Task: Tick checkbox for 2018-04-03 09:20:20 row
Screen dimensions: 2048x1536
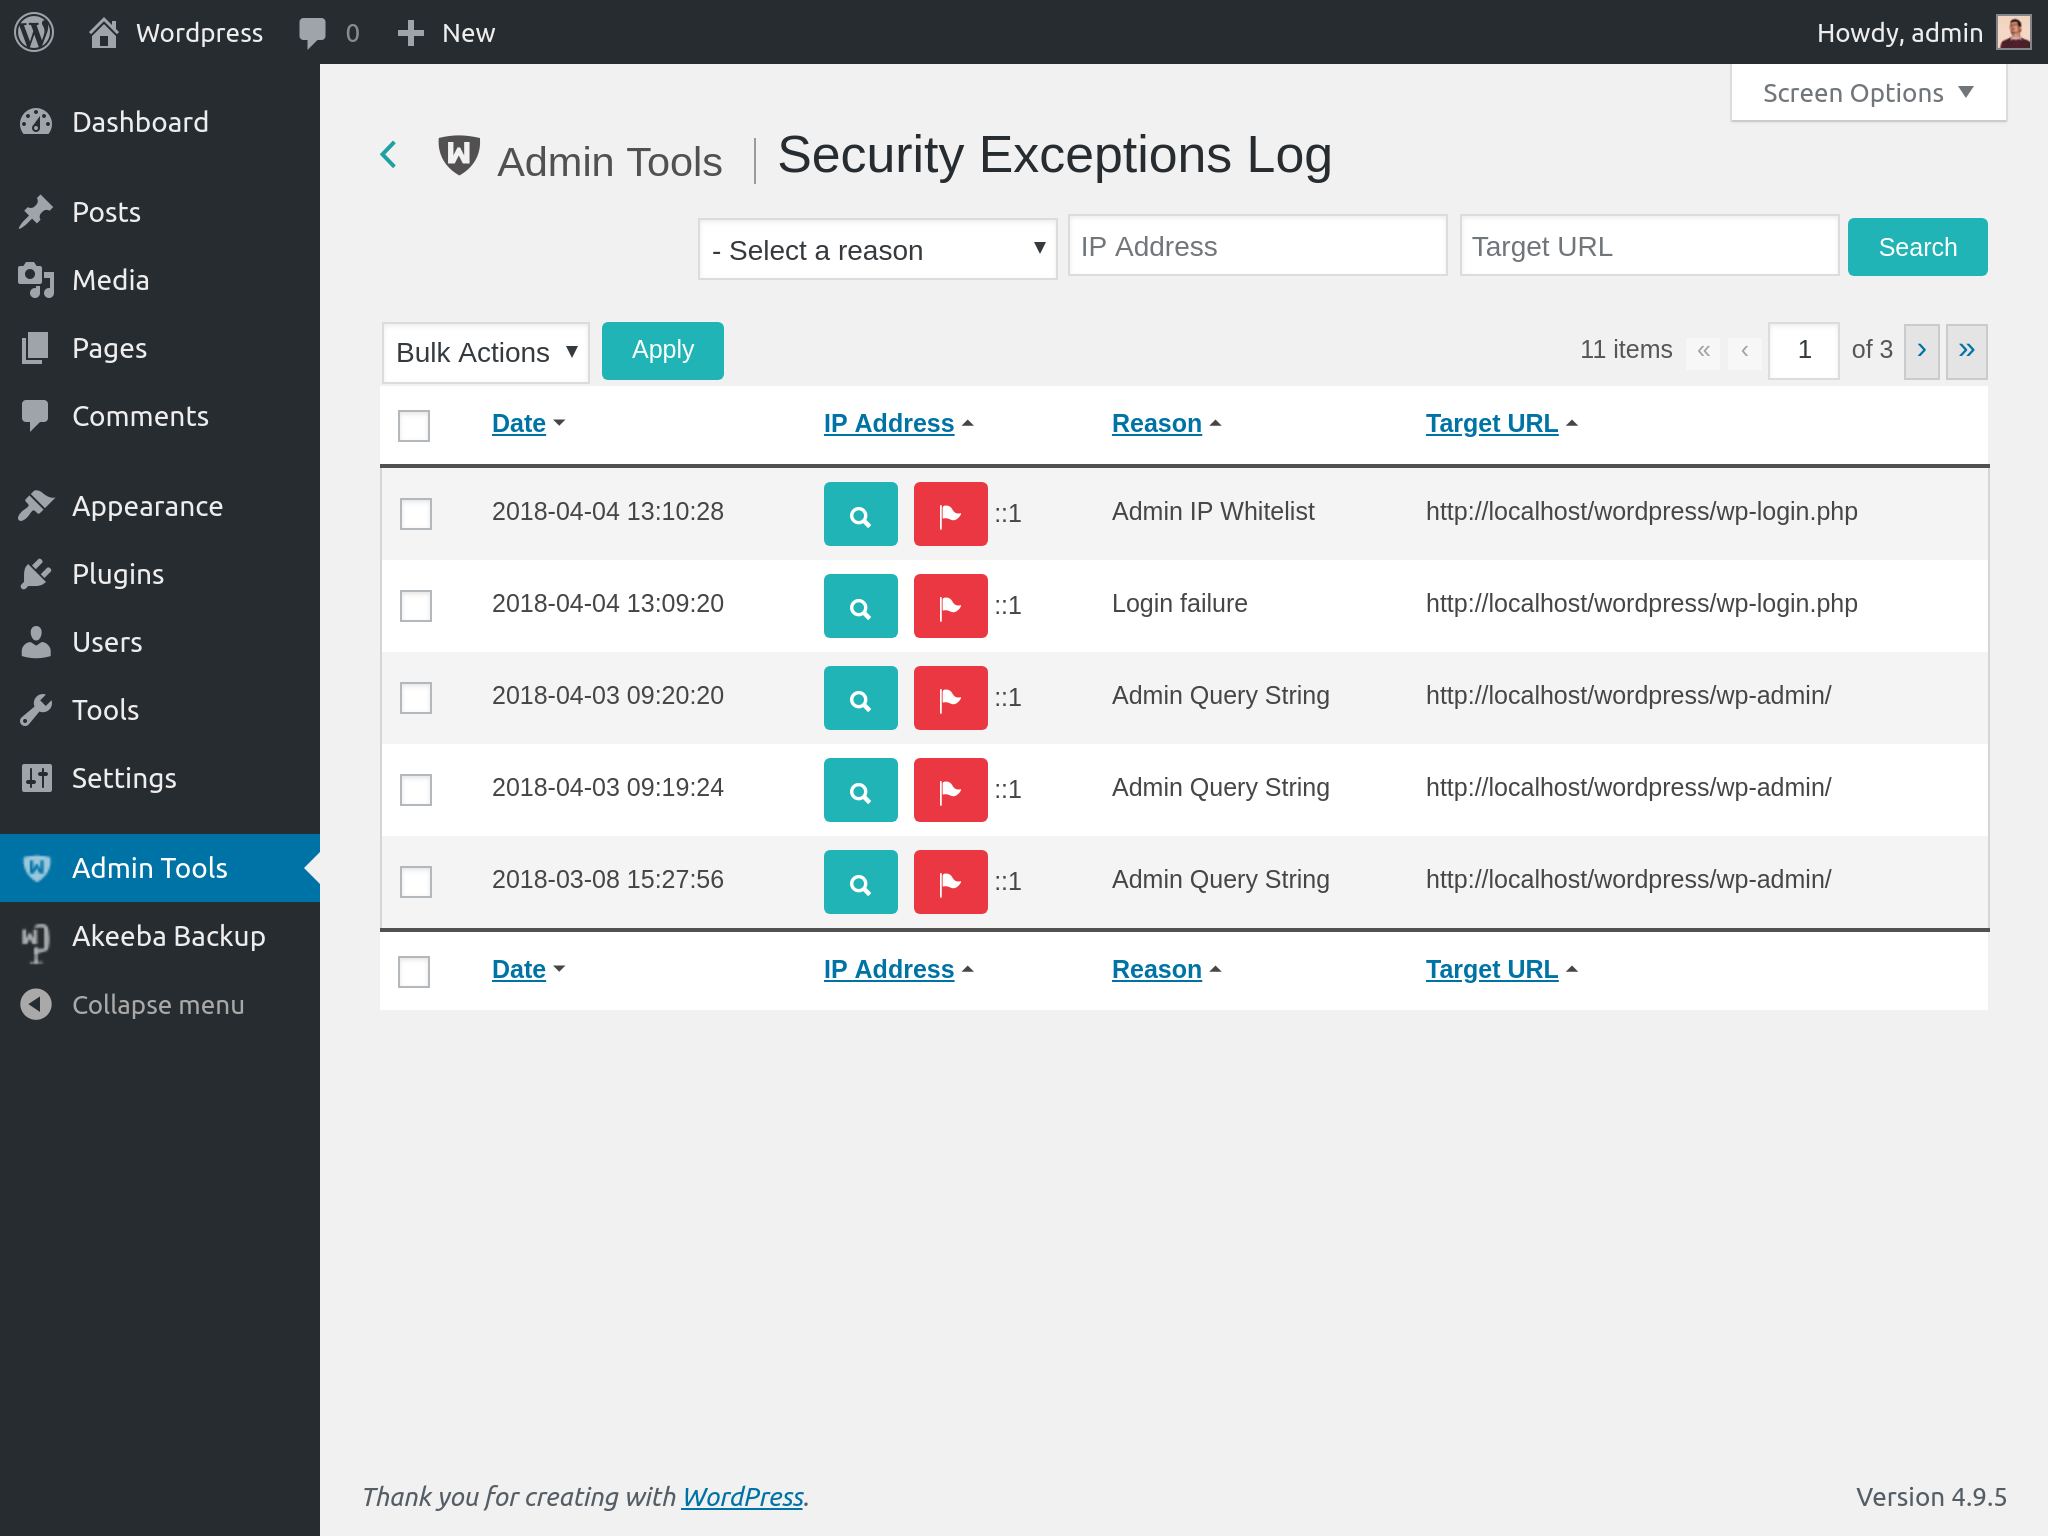Action: tap(416, 698)
